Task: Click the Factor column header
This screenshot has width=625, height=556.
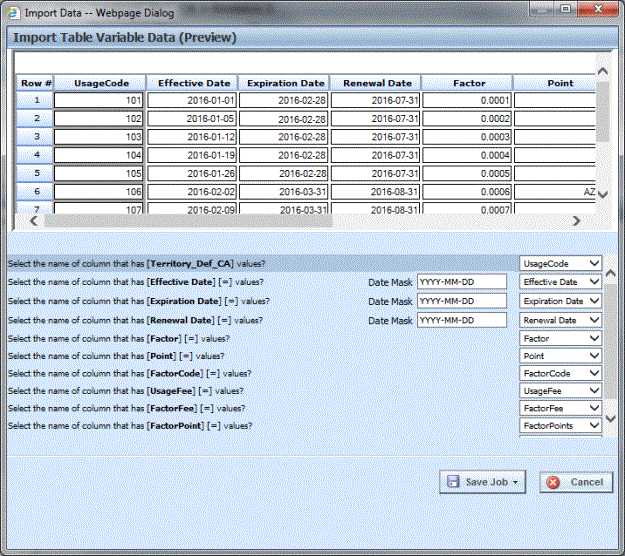Action: [x=469, y=83]
